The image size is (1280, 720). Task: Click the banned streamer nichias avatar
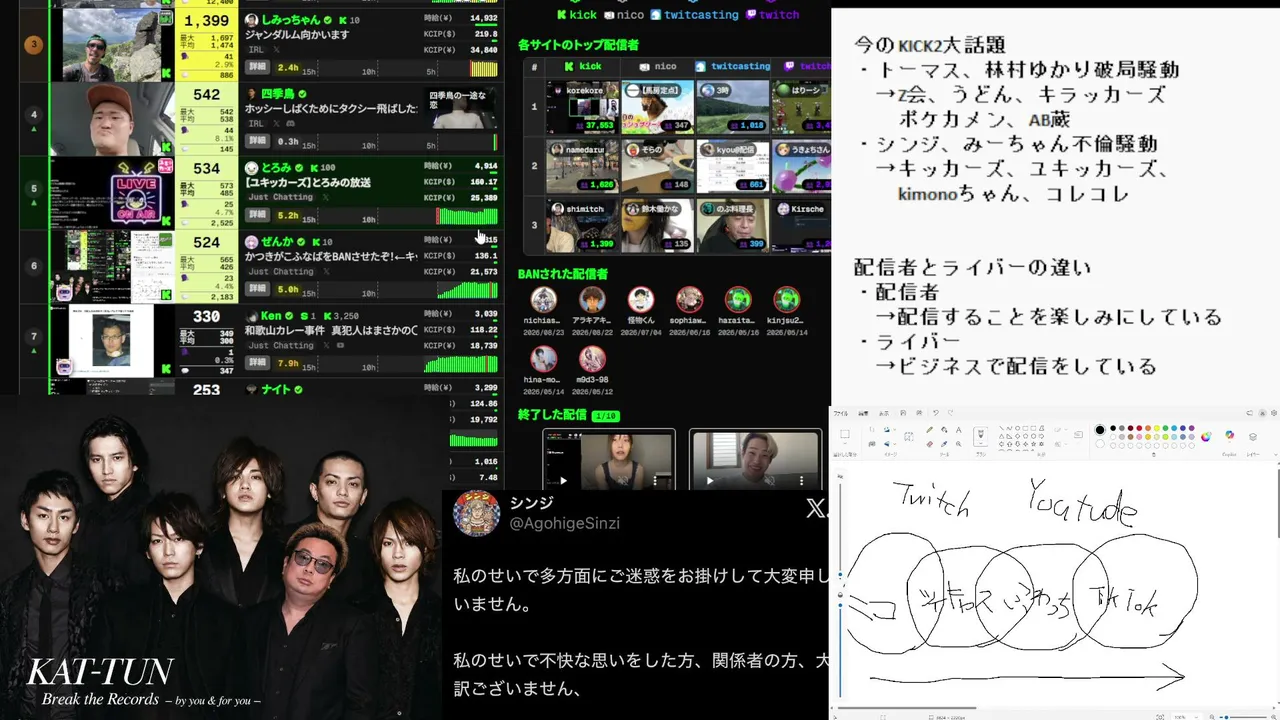coord(543,300)
